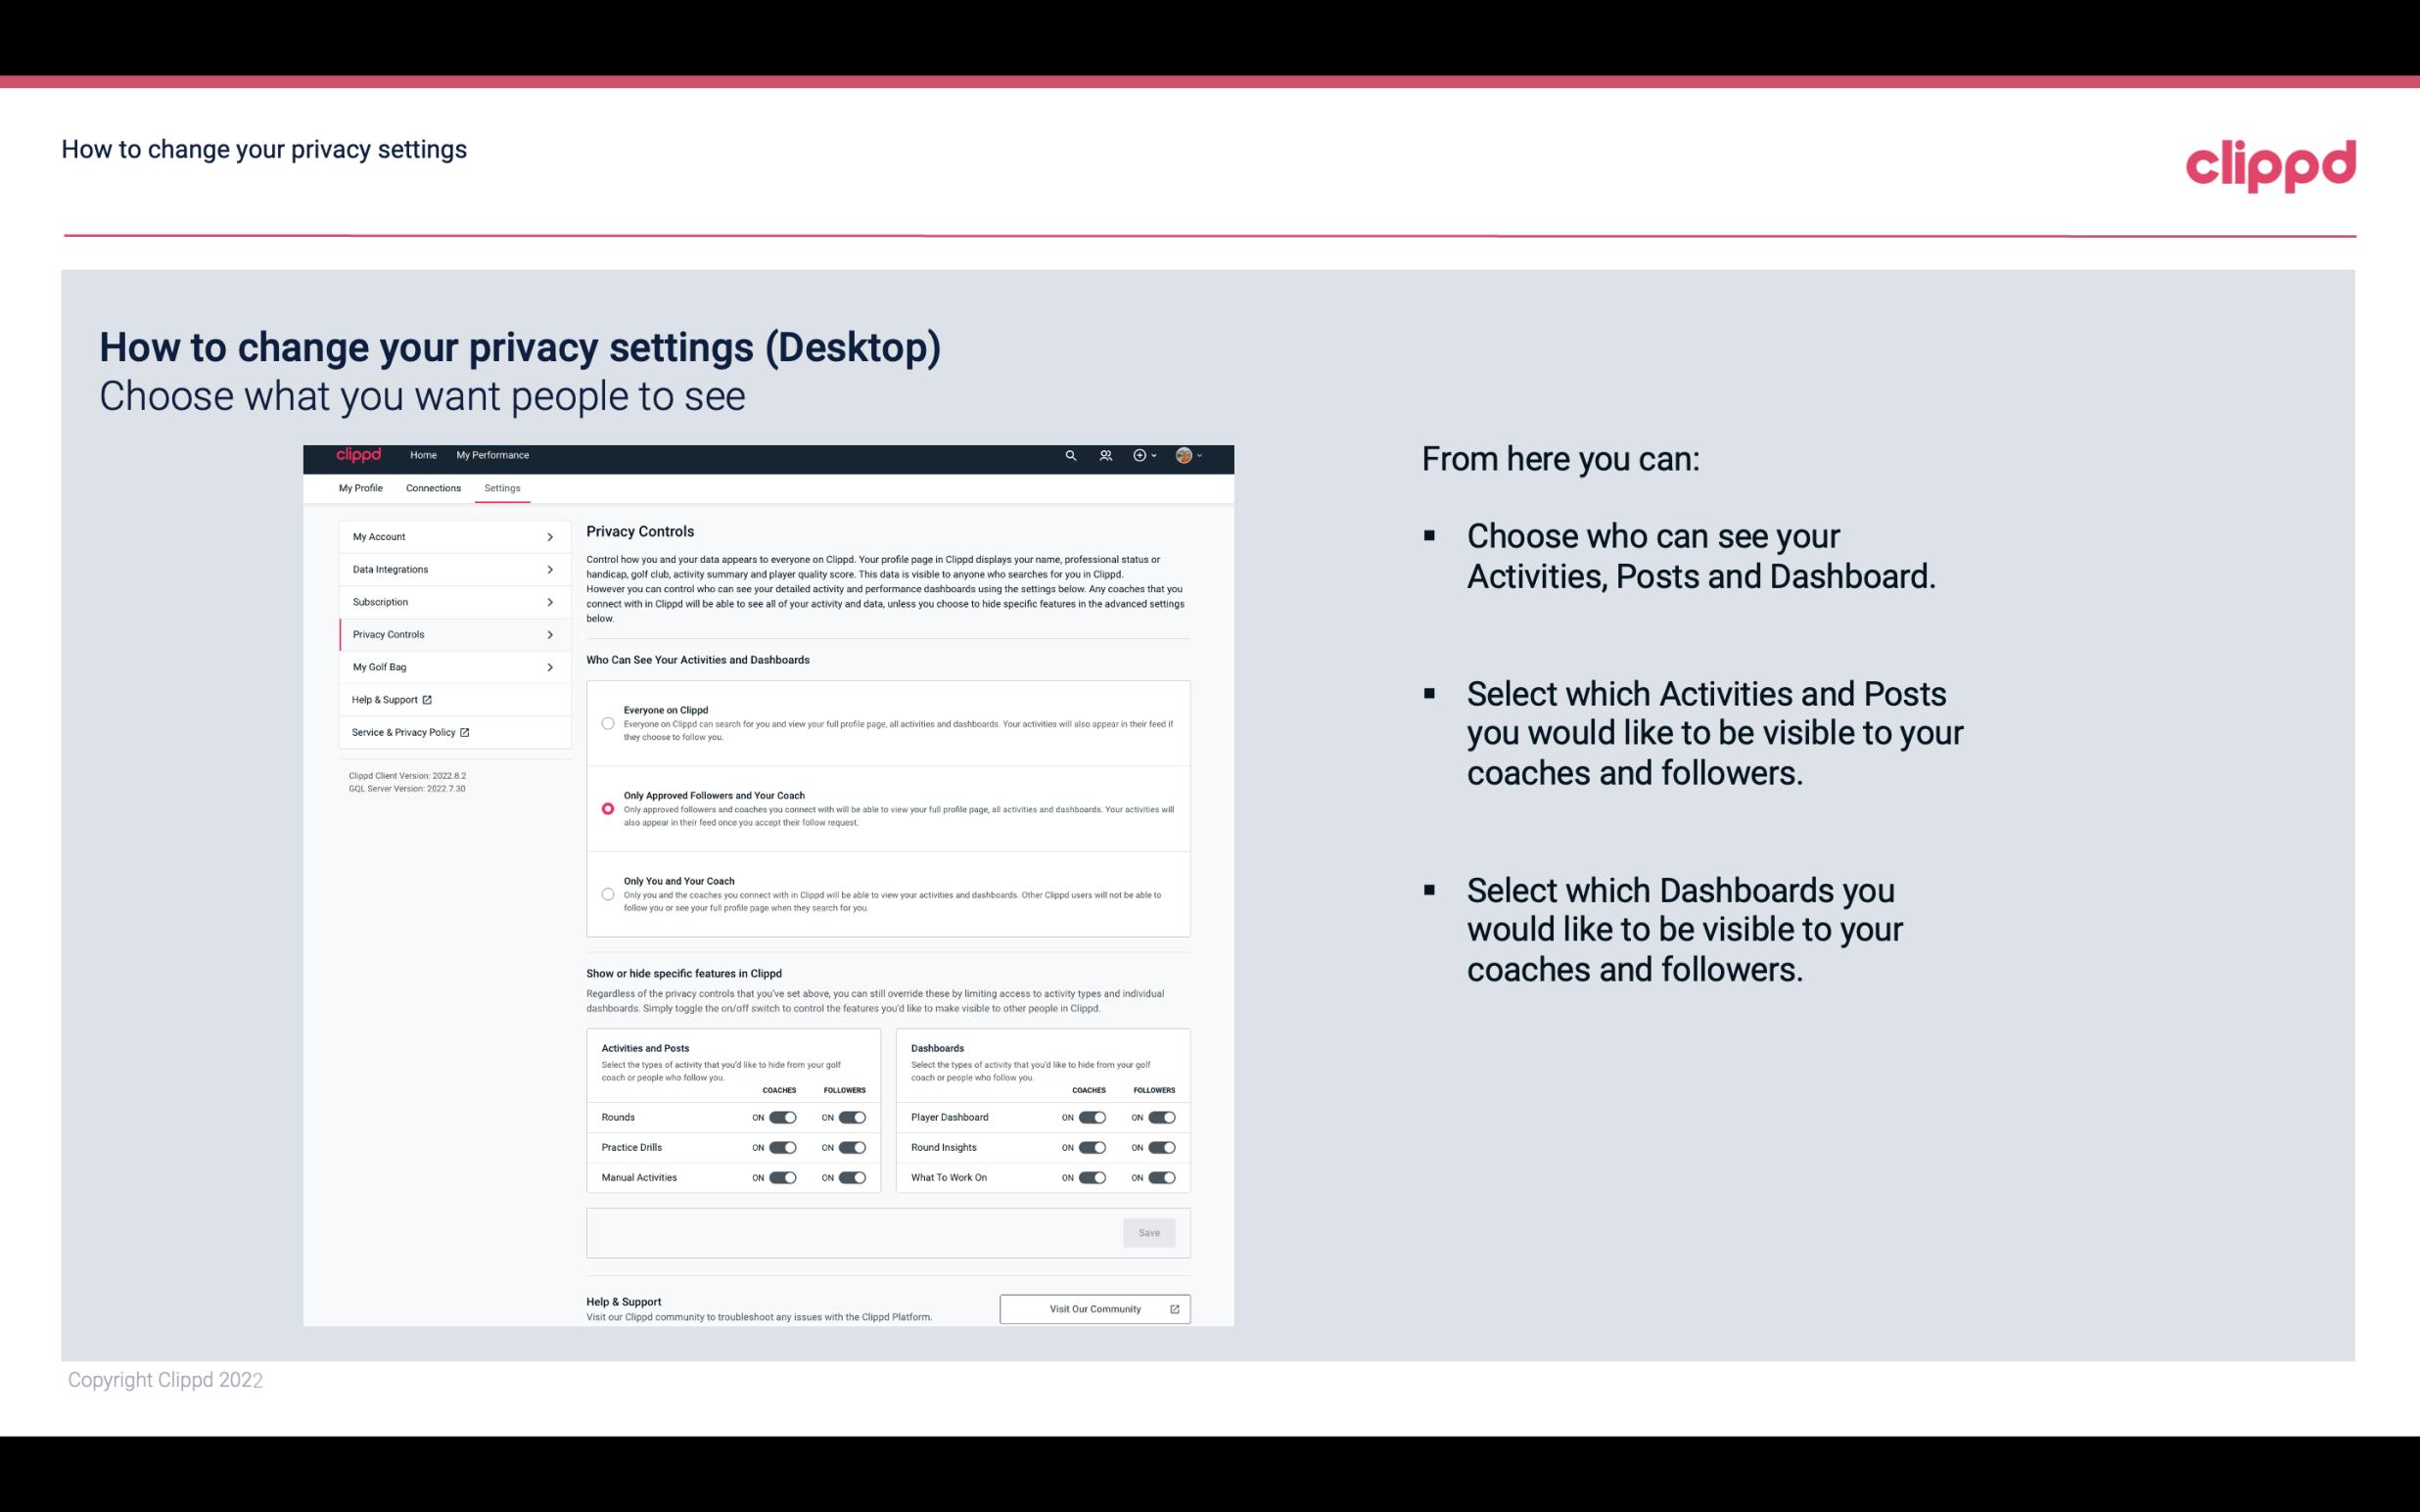Click the Settings gear/tab icon
Image resolution: width=2420 pixels, height=1512 pixels.
tap(502, 487)
